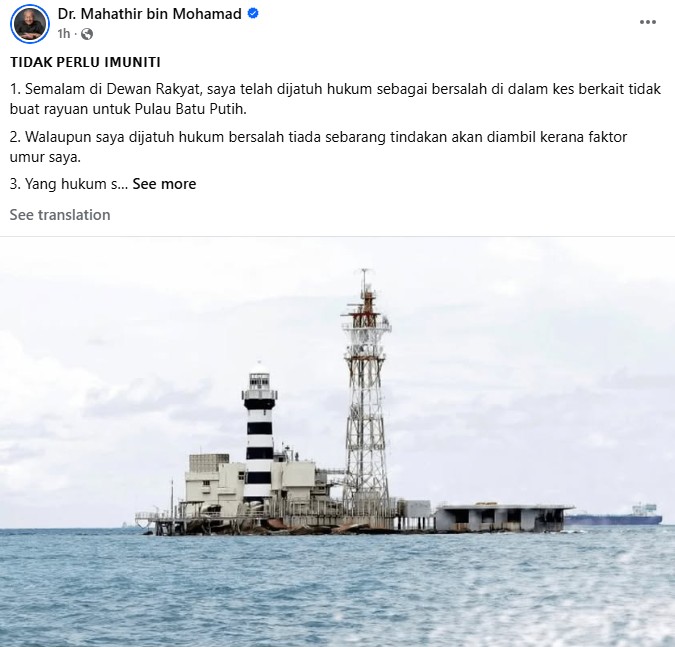Click the TIDAK PERLU IMUNITI heading
This screenshot has width=675, height=647.
[x=85, y=62]
